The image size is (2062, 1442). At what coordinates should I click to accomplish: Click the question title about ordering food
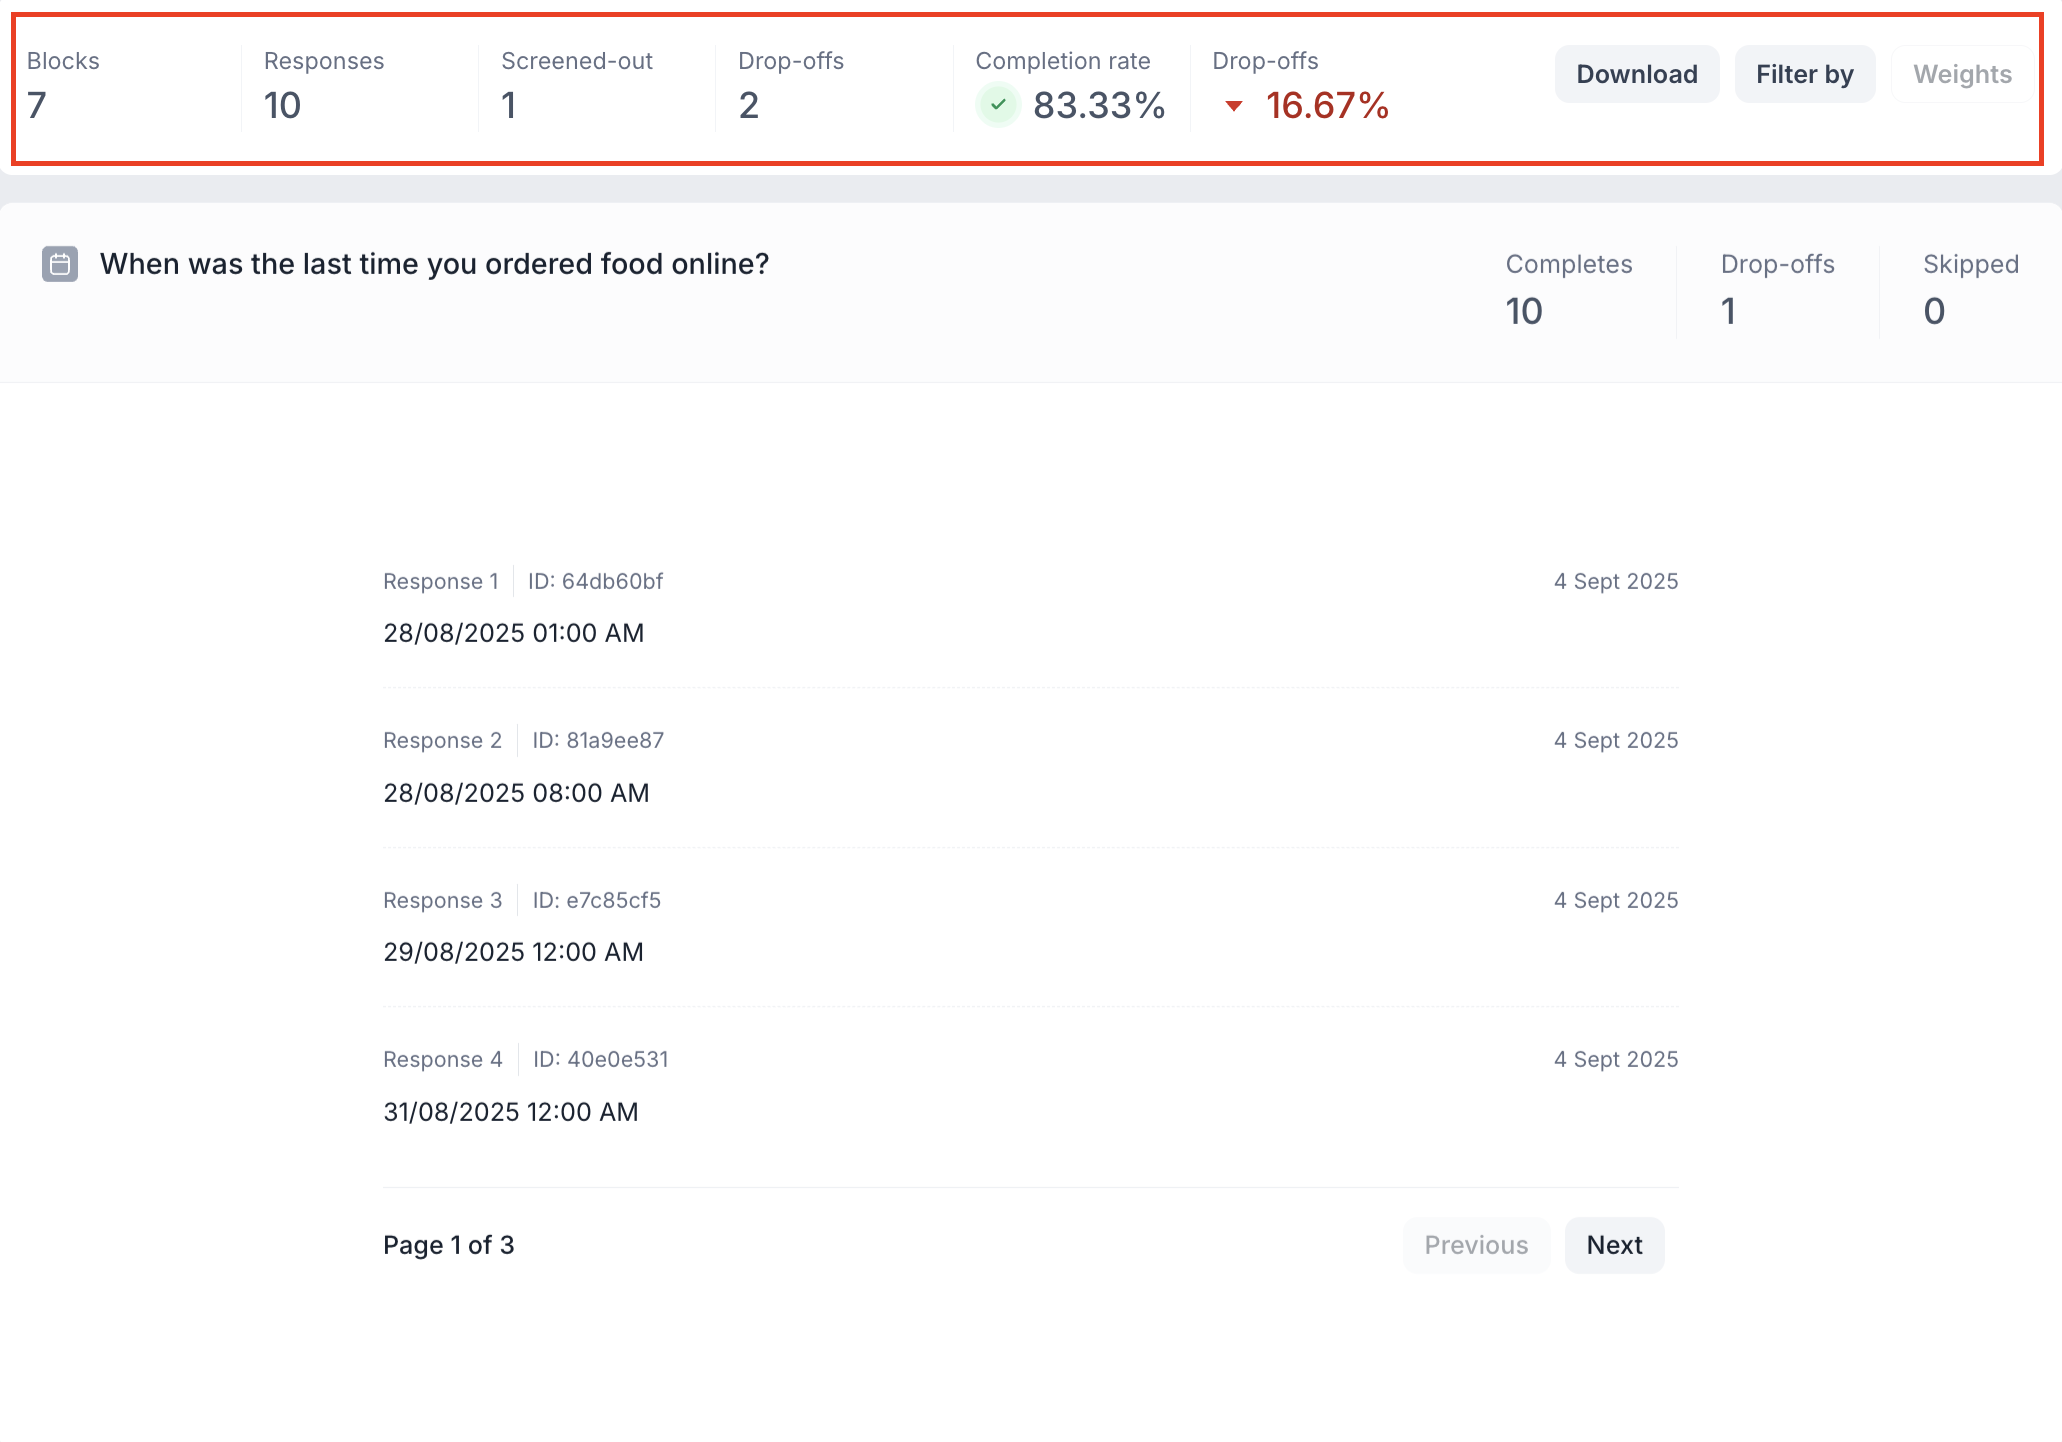click(434, 264)
